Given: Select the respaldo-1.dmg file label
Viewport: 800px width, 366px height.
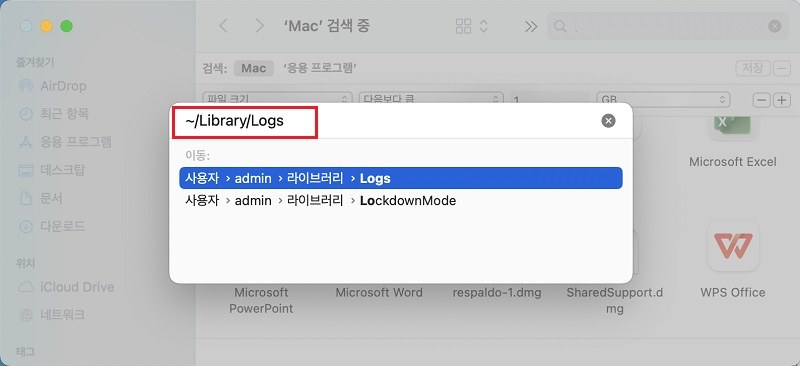Looking at the screenshot, I should [x=497, y=292].
